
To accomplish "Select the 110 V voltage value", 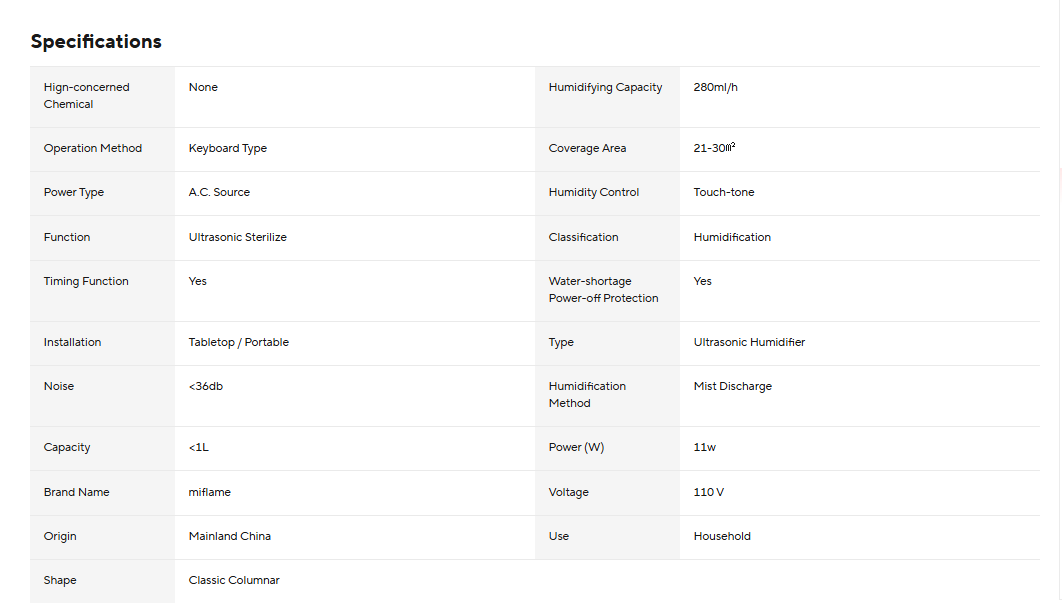I will coord(708,492).
